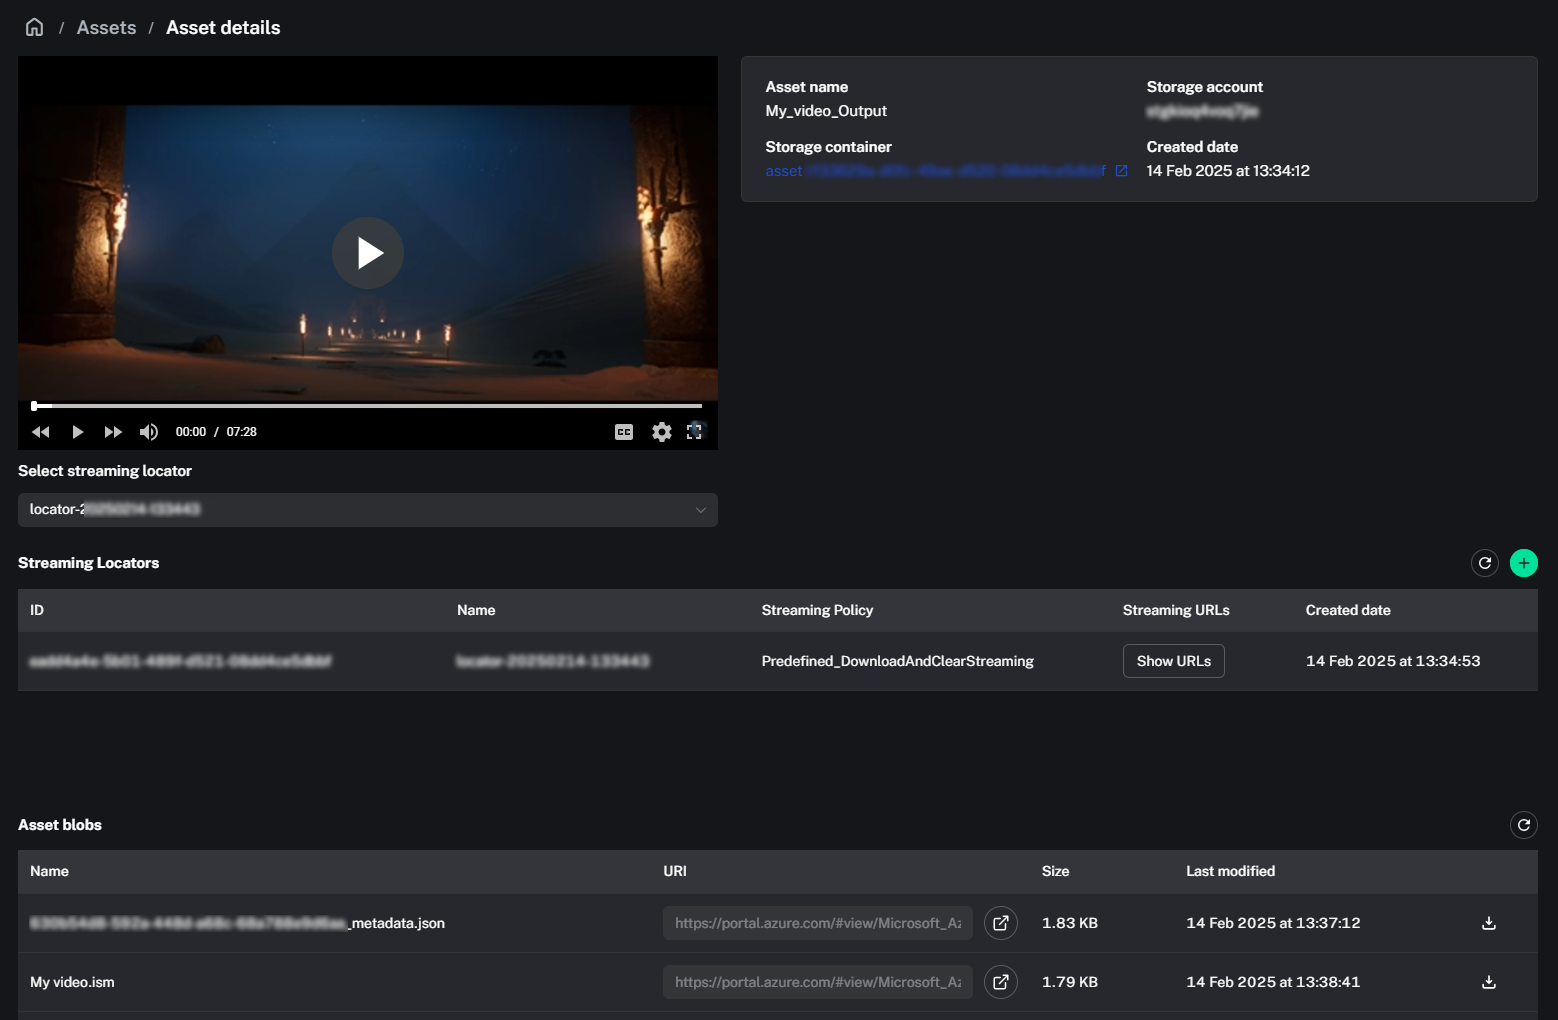Click the asset name My_video_Output

tap(826, 111)
